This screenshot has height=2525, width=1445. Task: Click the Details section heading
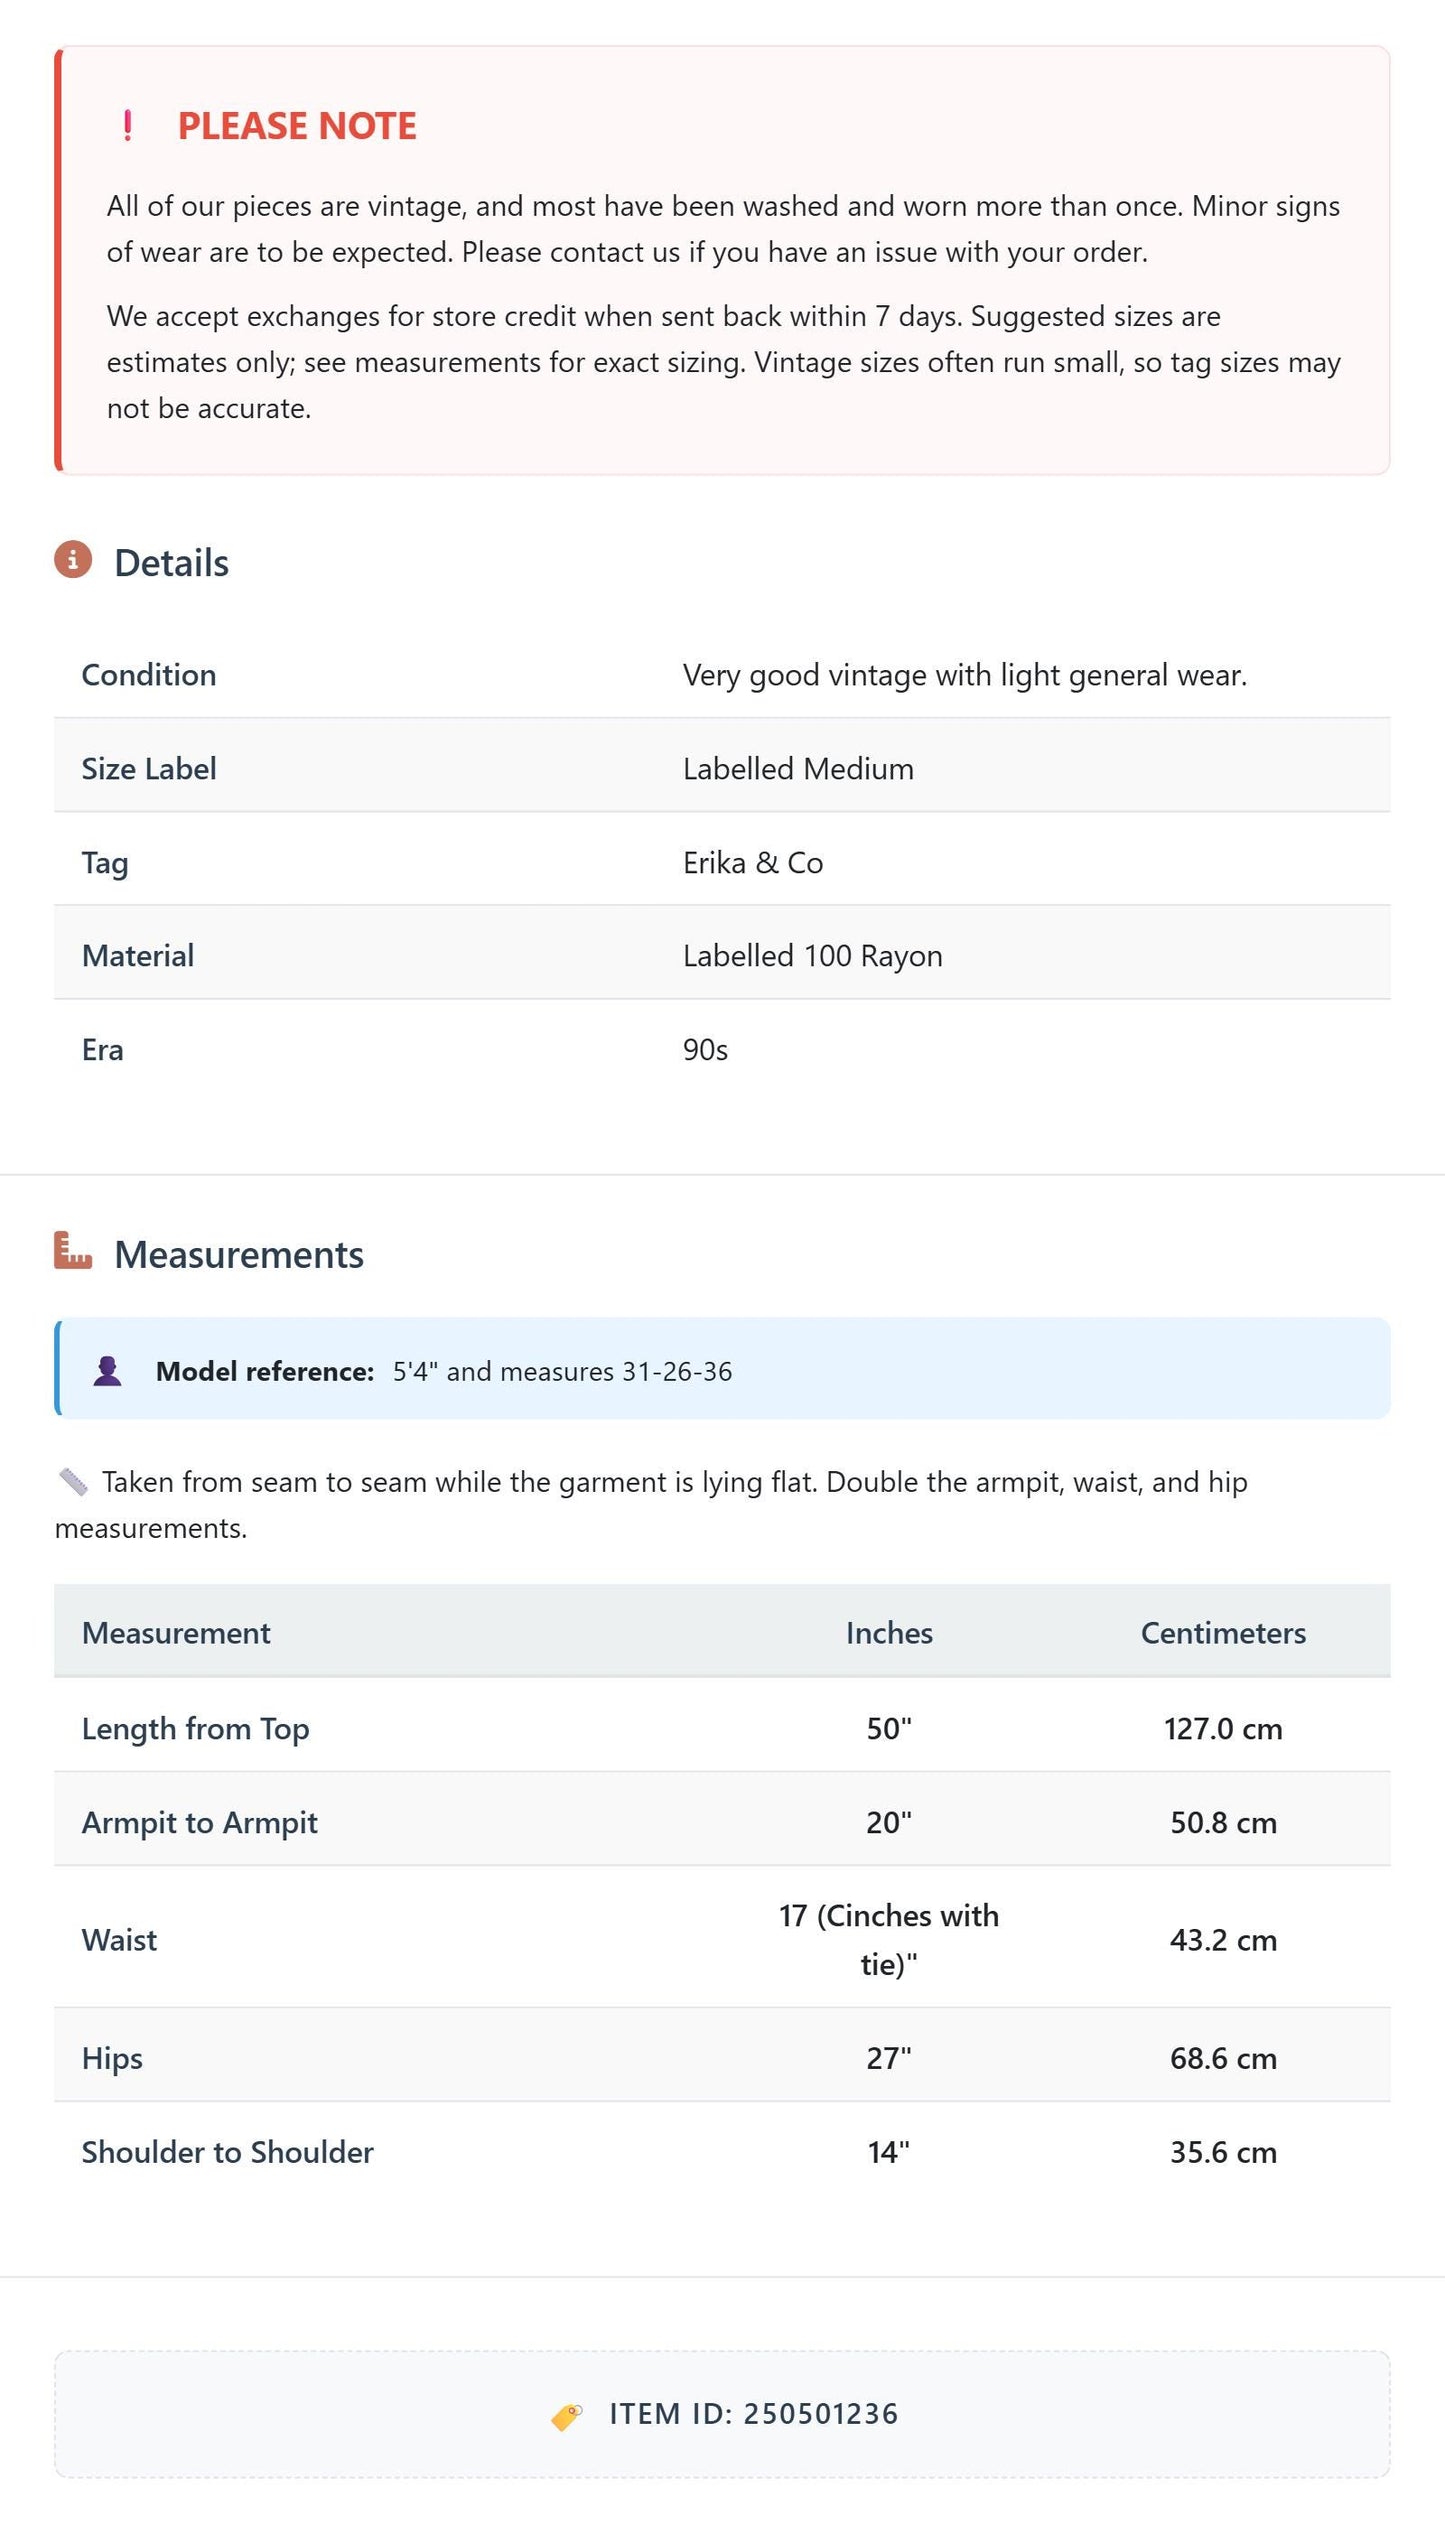click(x=171, y=563)
